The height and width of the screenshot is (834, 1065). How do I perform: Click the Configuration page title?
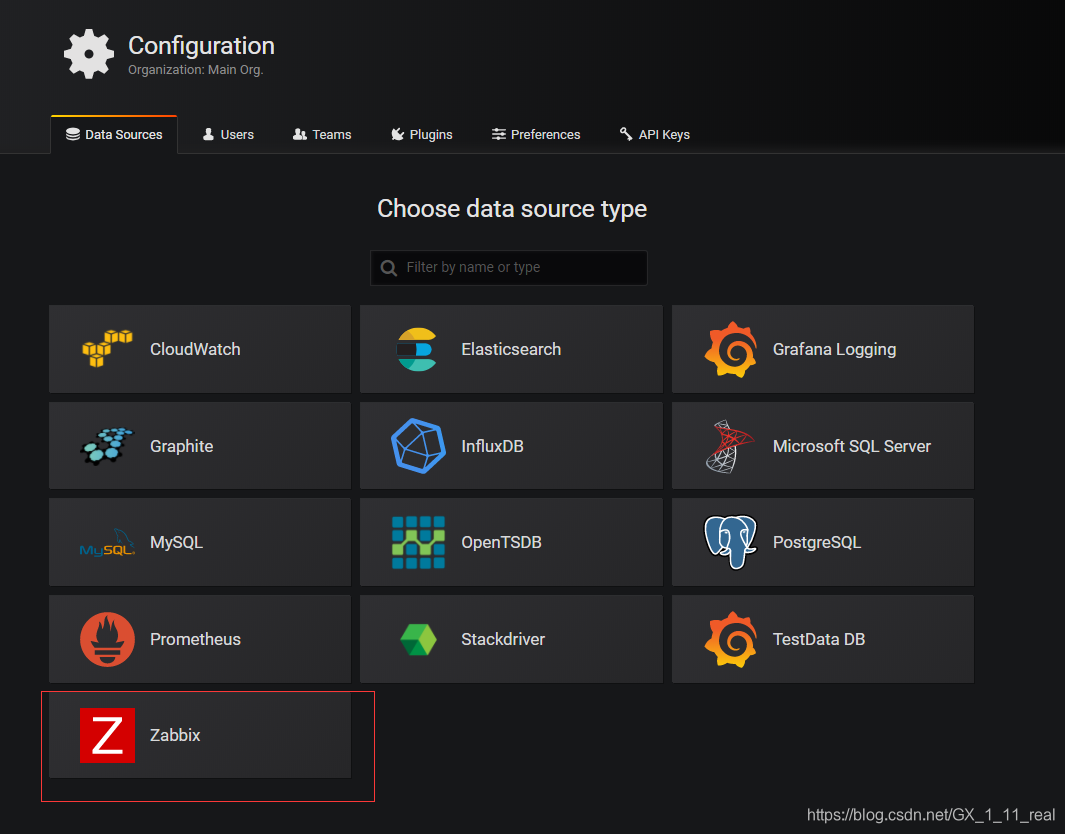tap(202, 46)
